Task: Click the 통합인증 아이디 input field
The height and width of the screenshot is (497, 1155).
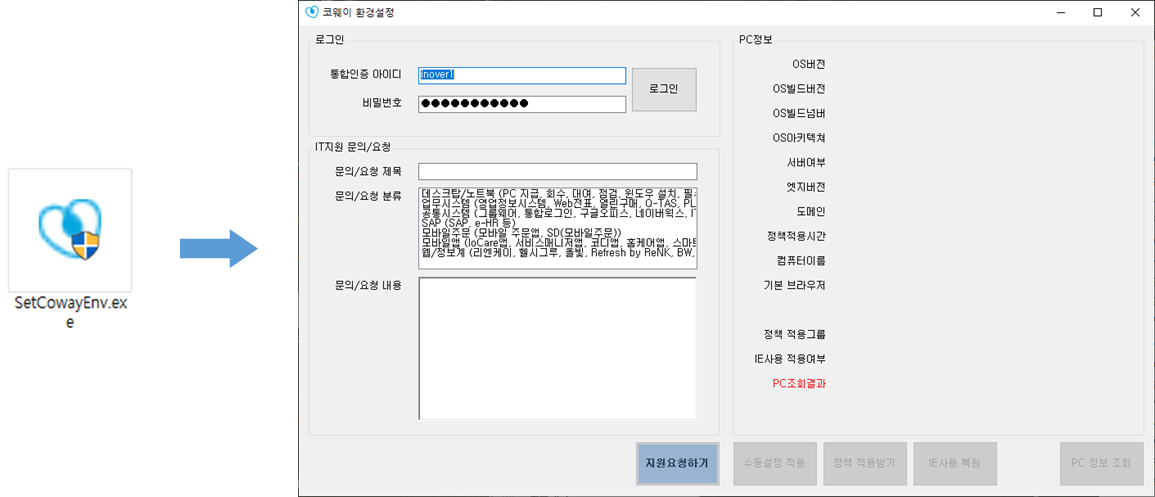Action: click(522, 75)
